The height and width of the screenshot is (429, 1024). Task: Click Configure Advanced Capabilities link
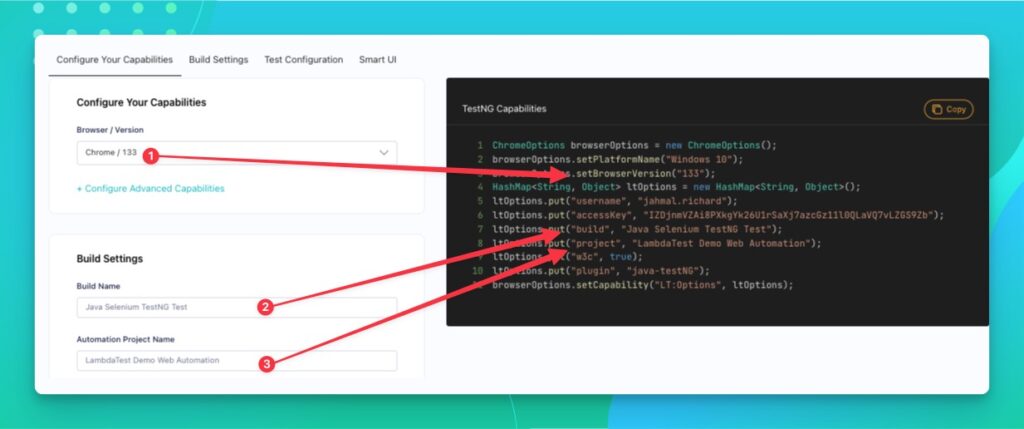[150, 189]
